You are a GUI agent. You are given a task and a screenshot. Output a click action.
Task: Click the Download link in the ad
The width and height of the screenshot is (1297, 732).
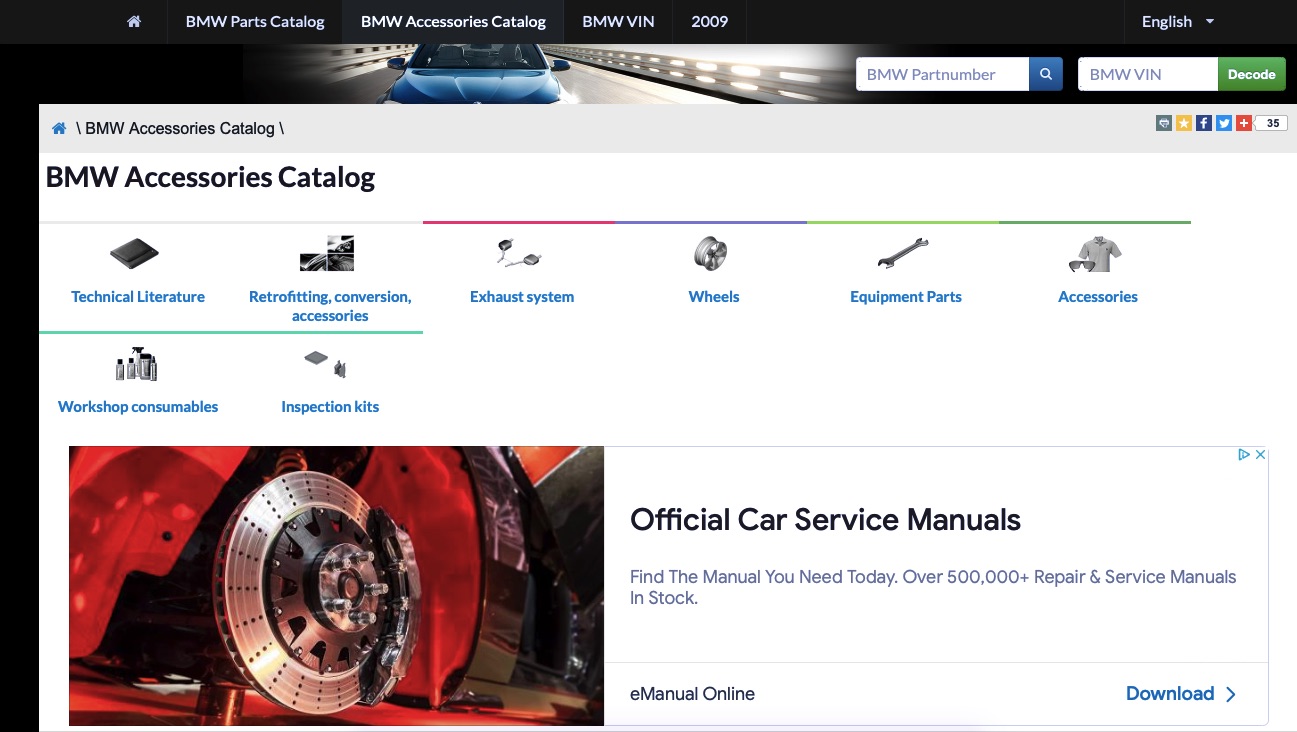1170,694
